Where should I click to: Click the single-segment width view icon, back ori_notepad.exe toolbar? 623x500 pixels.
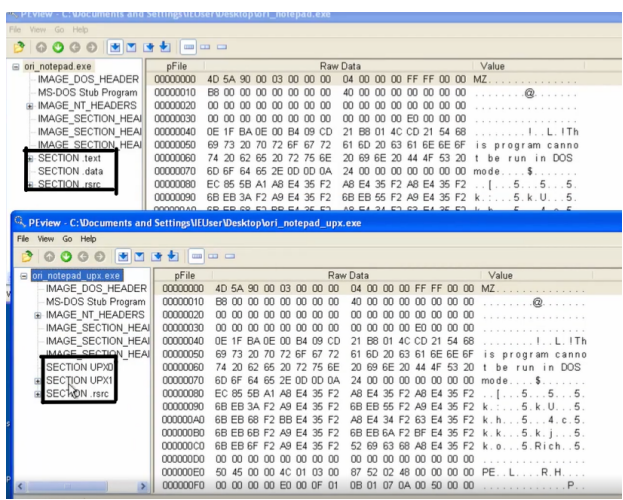pyautogui.click(x=222, y=47)
